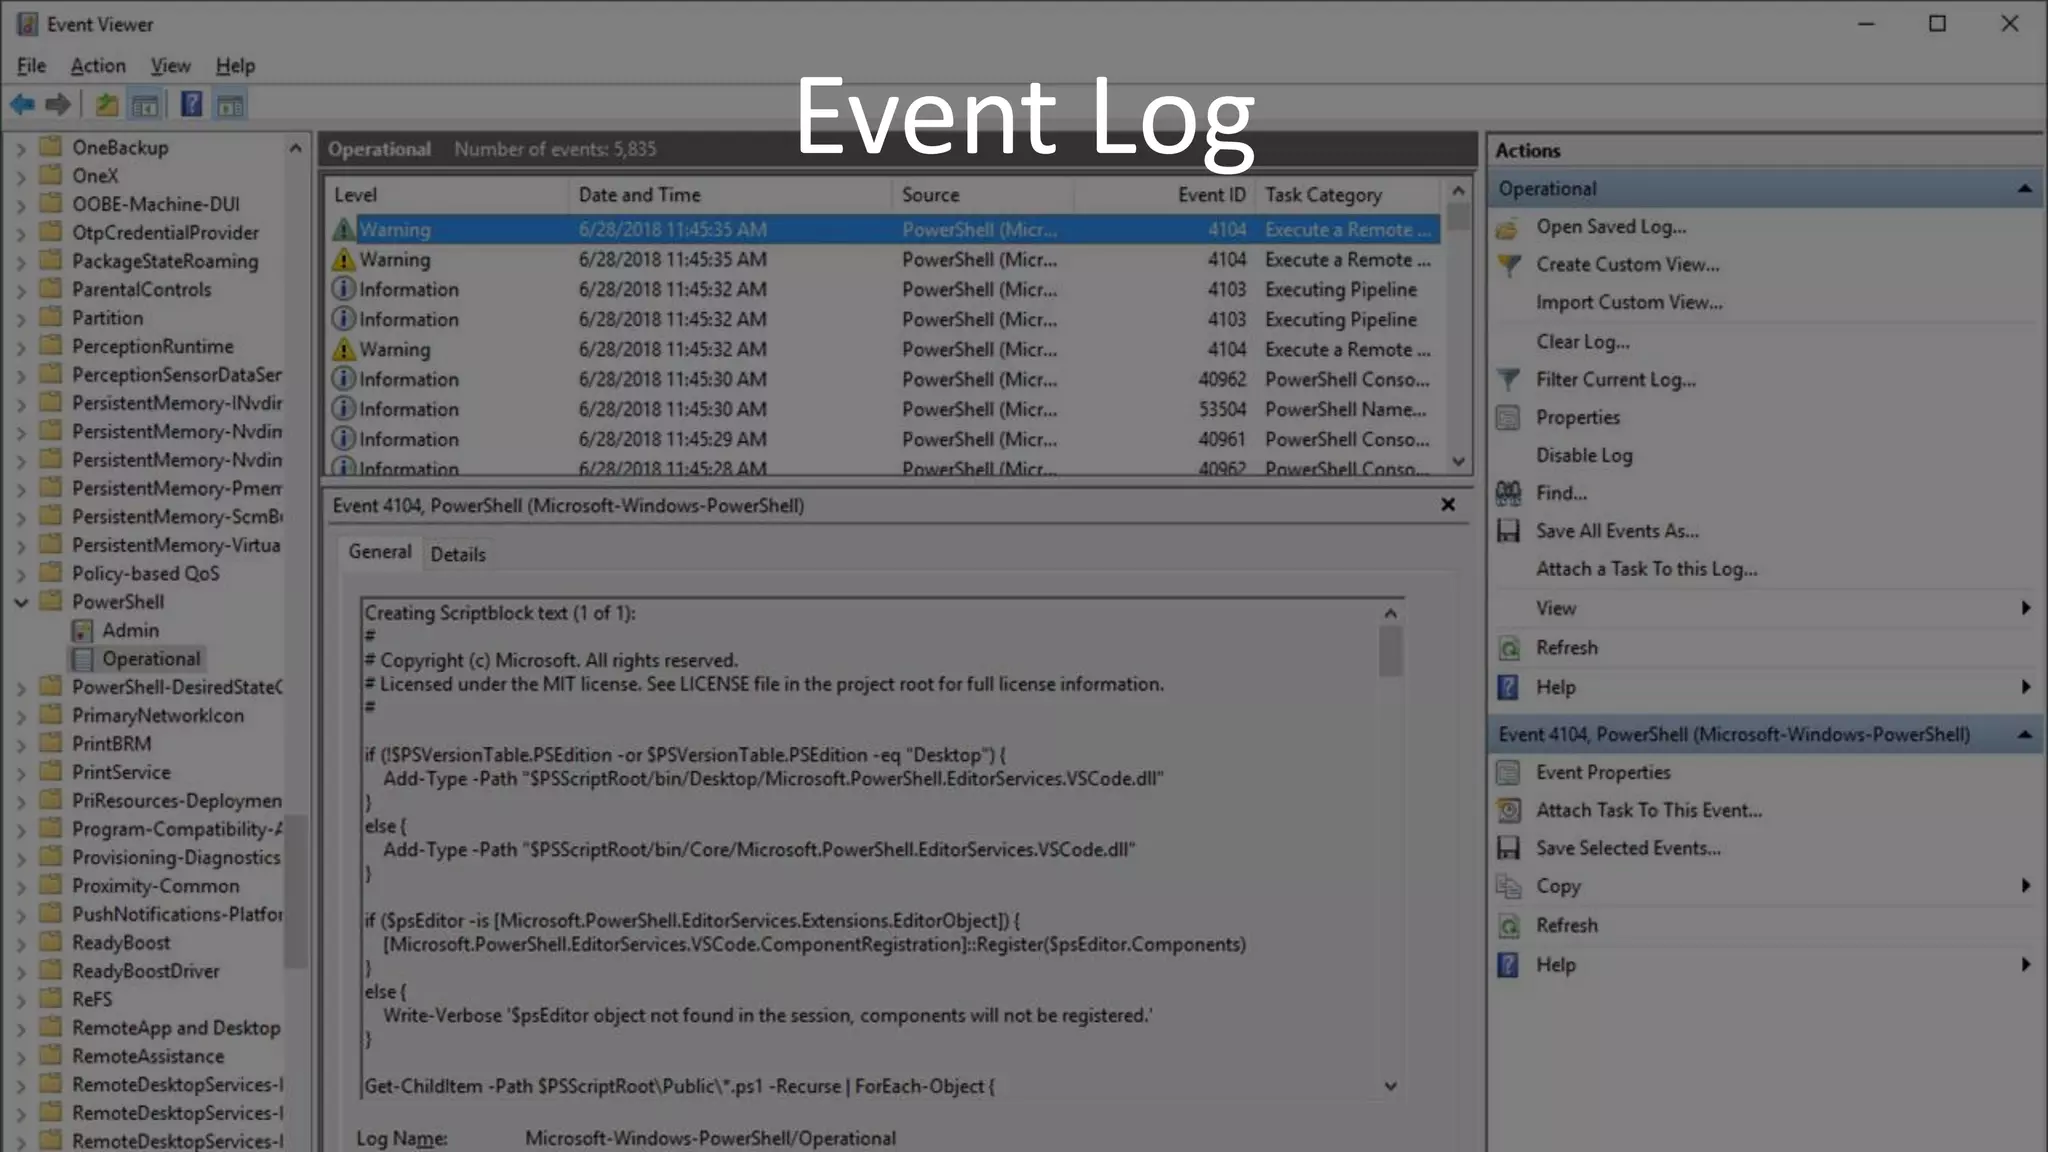
Task: Click the Event Properties icon
Action: click(1508, 773)
